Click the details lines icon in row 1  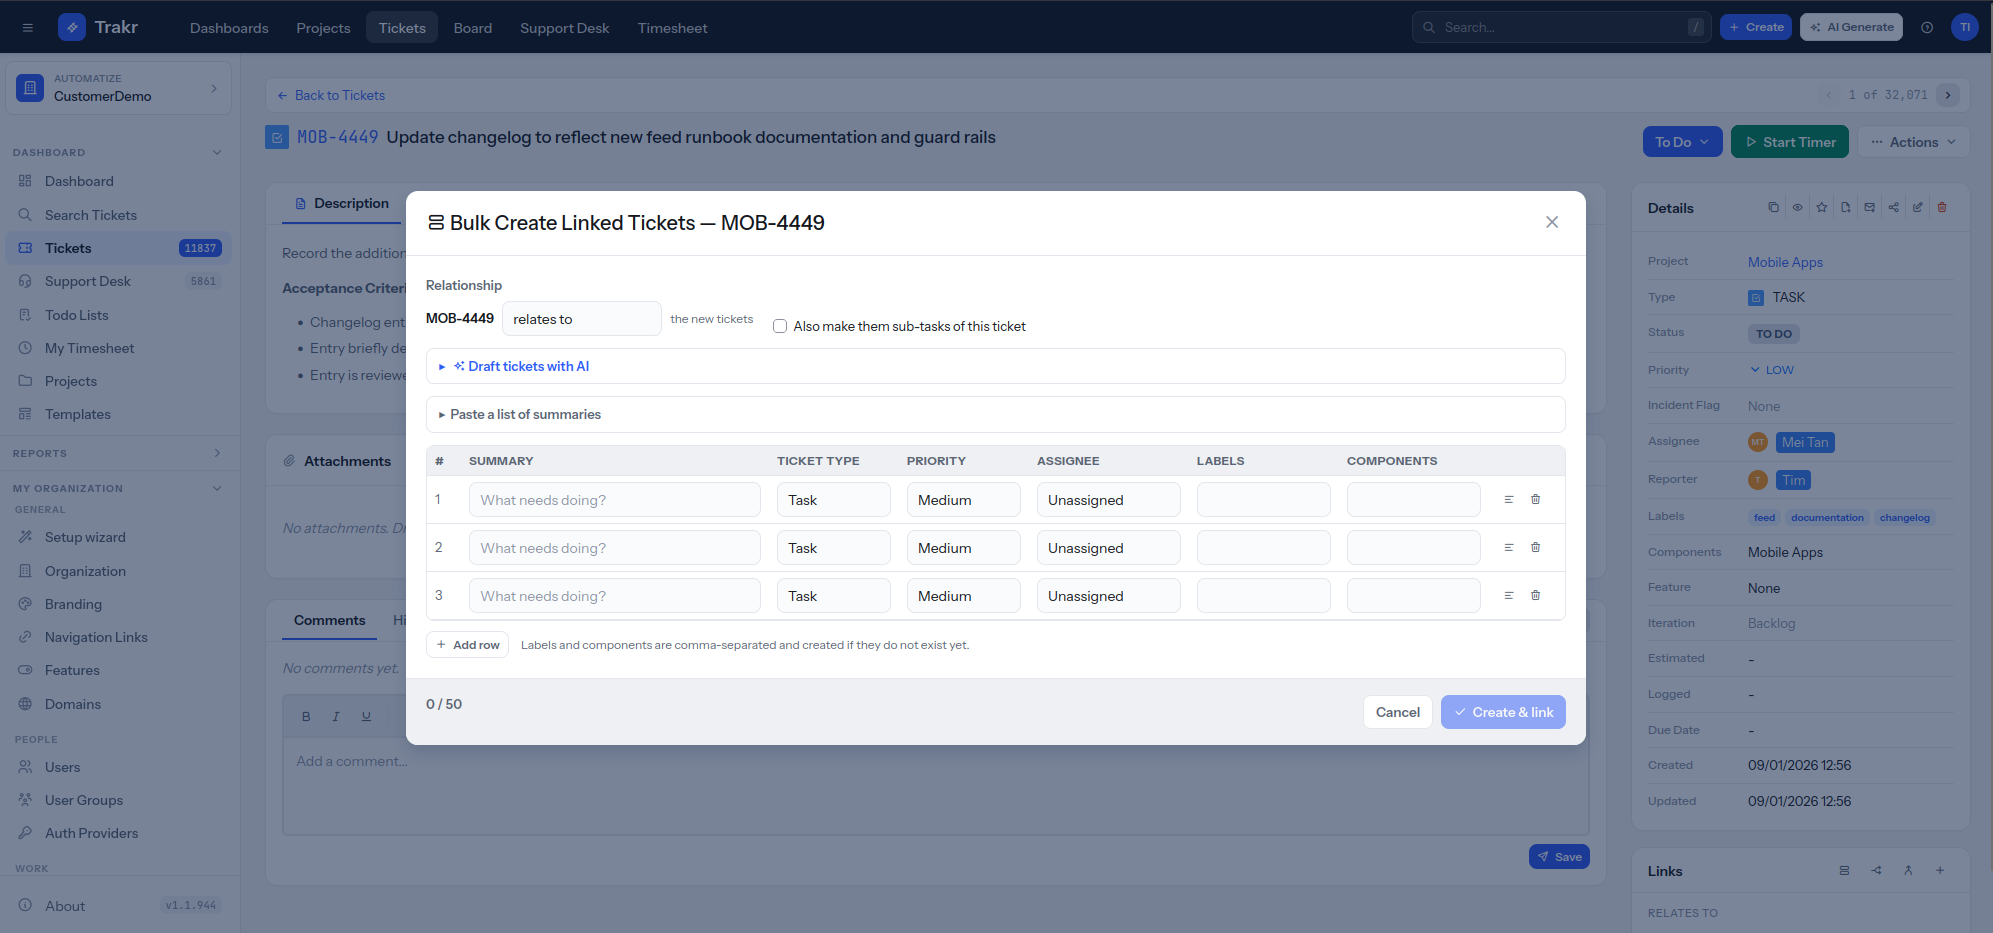[x=1509, y=499]
